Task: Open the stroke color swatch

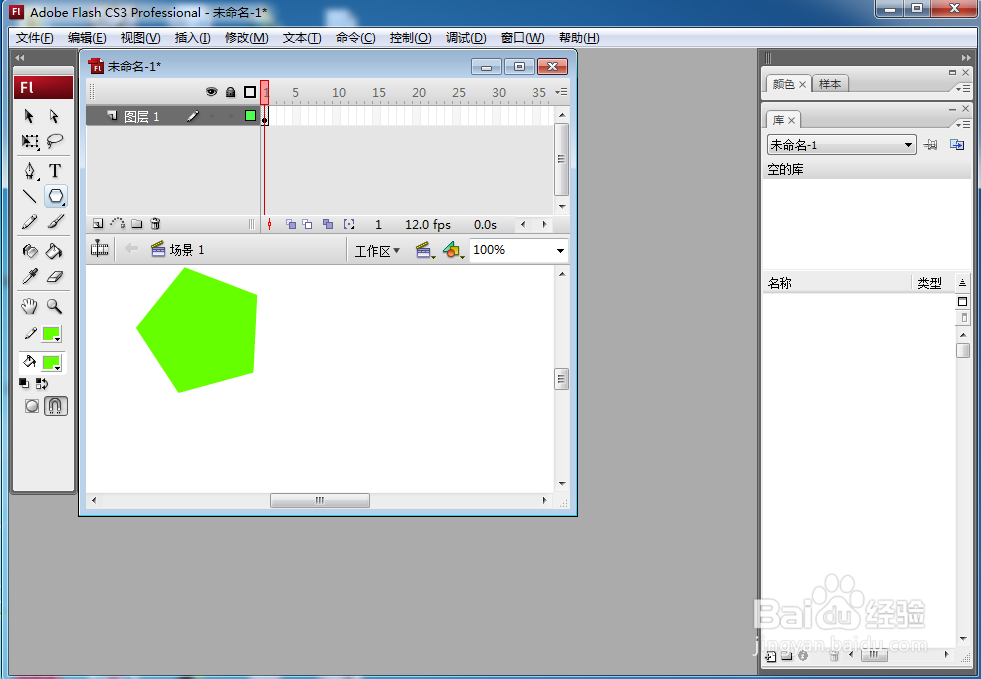Action: coord(51,334)
